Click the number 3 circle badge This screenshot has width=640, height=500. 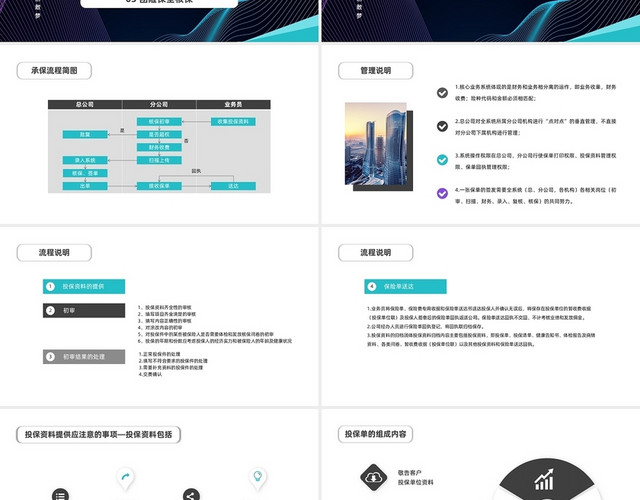(x=50, y=357)
